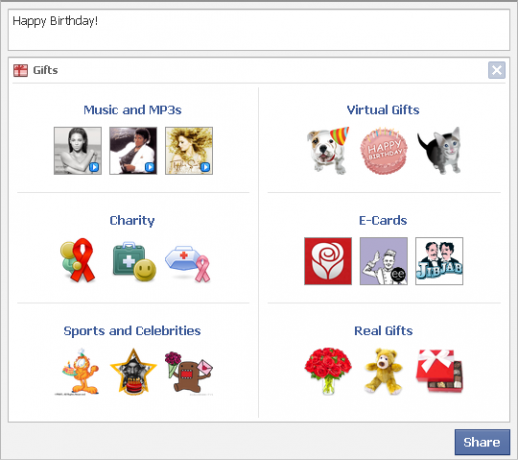Open the Music and MP3s category
This screenshot has height=460, width=518.
coord(132,110)
